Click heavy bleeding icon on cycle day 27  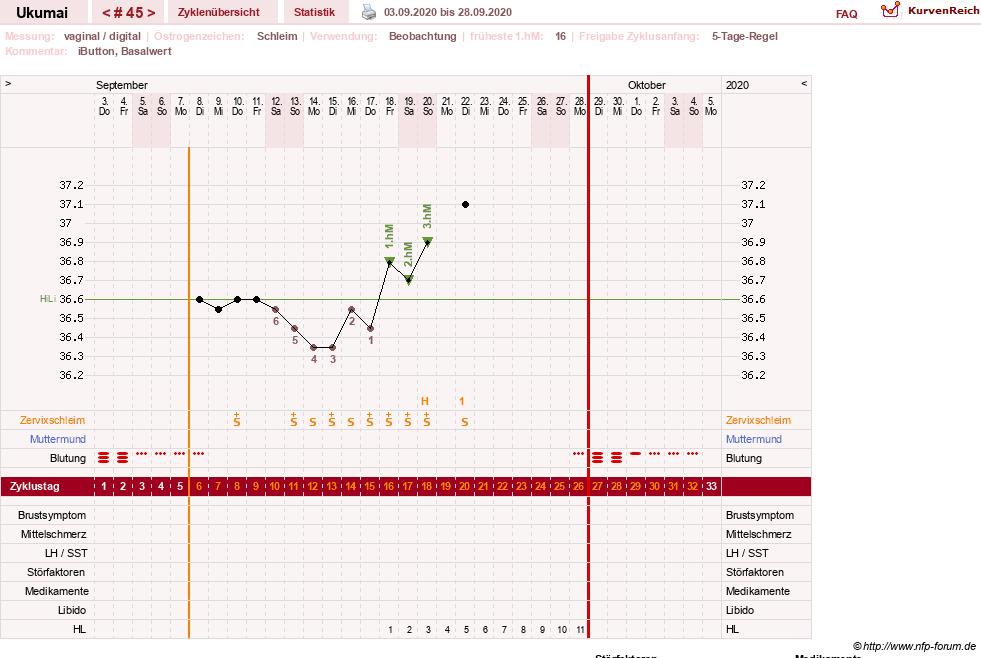coord(597,458)
